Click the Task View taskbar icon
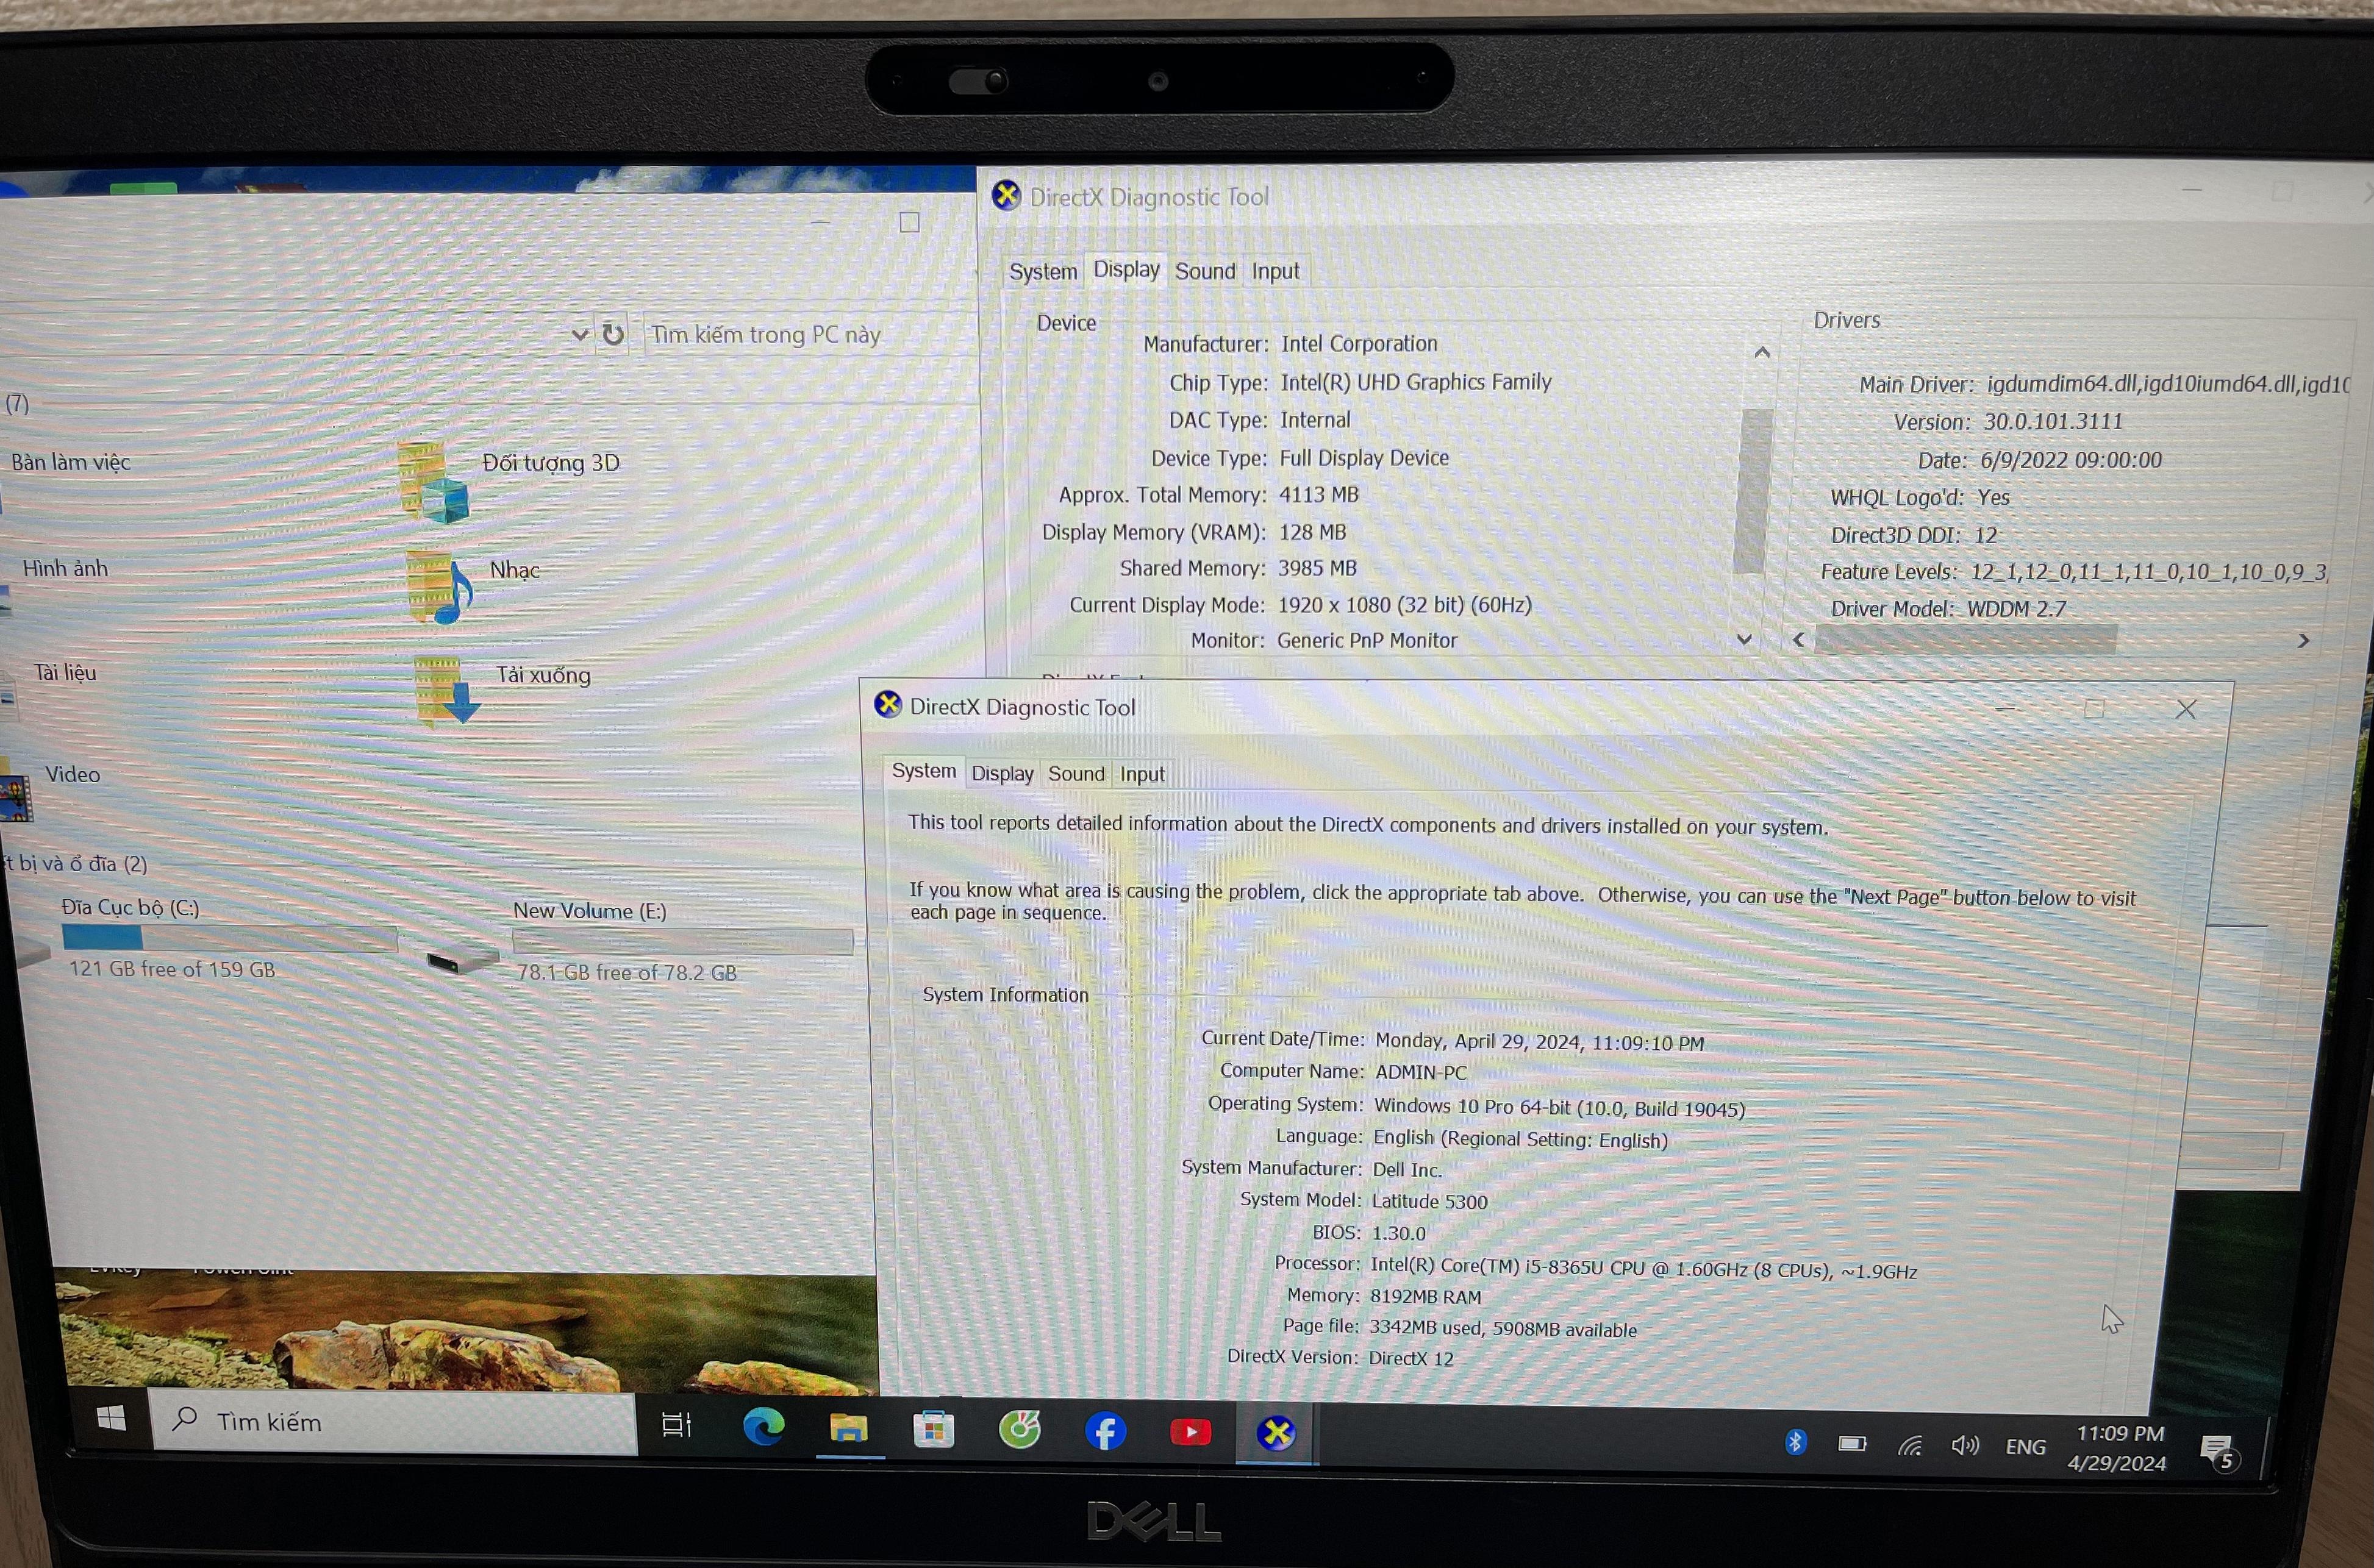 point(677,1425)
